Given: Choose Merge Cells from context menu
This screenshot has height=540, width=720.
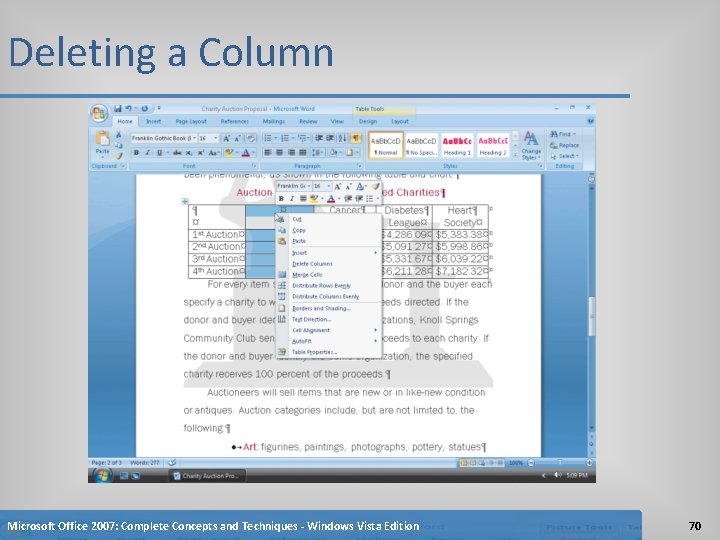Looking at the screenshot, I should (x=329, y=275).
